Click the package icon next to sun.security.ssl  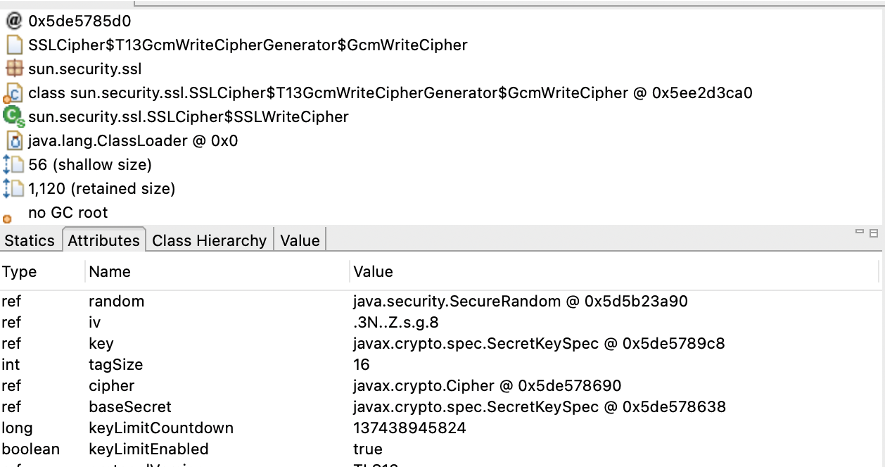pyautogui.click(x=13, y=69)
